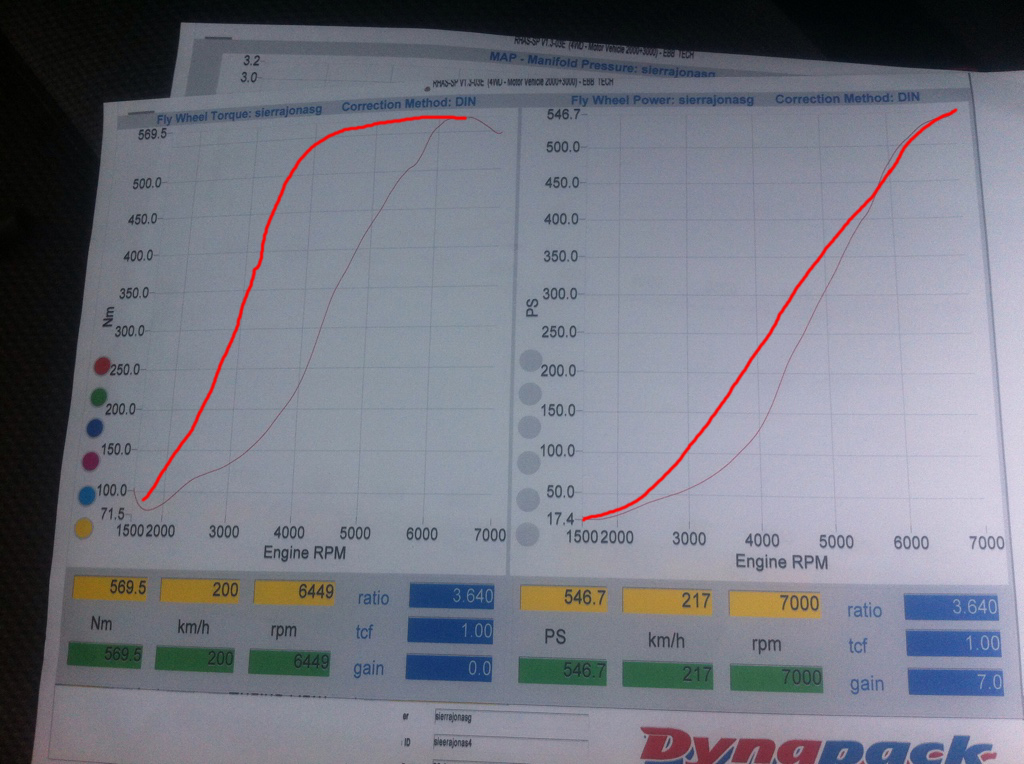Click the 'gain' label in the torque panel
Viewport: 1024px width, 764px height.
coord(368,669)
